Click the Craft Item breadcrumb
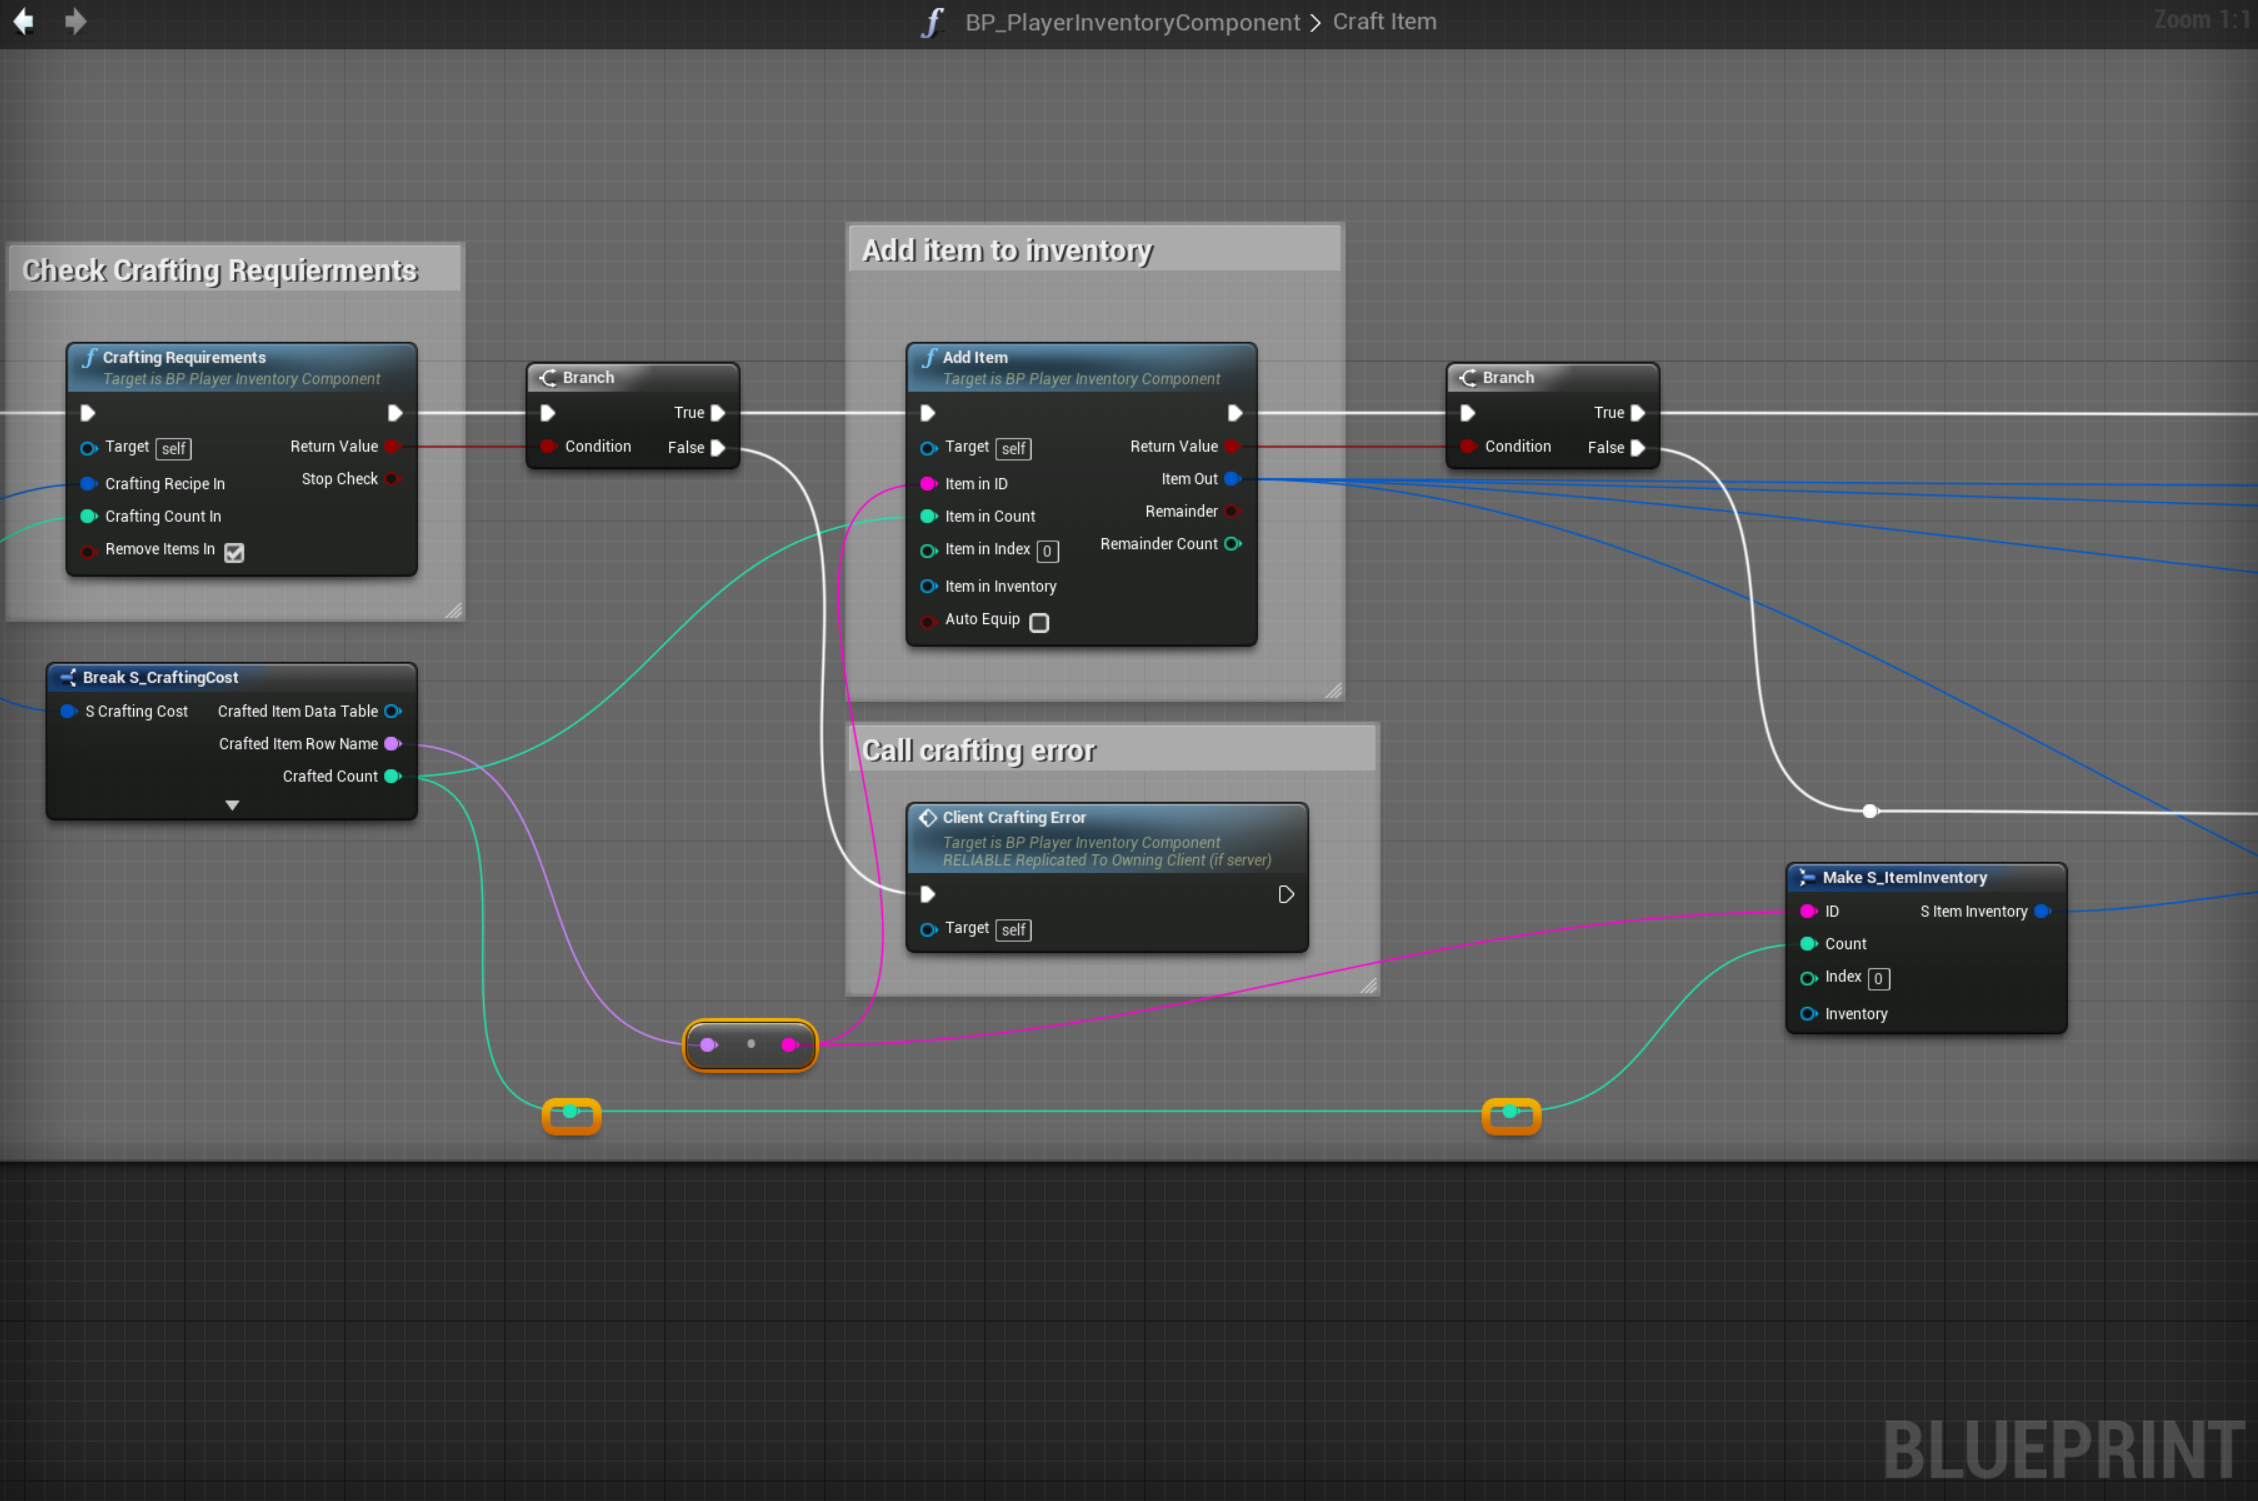This screenshot has width=2258, height=1501. coord(1384,22)
